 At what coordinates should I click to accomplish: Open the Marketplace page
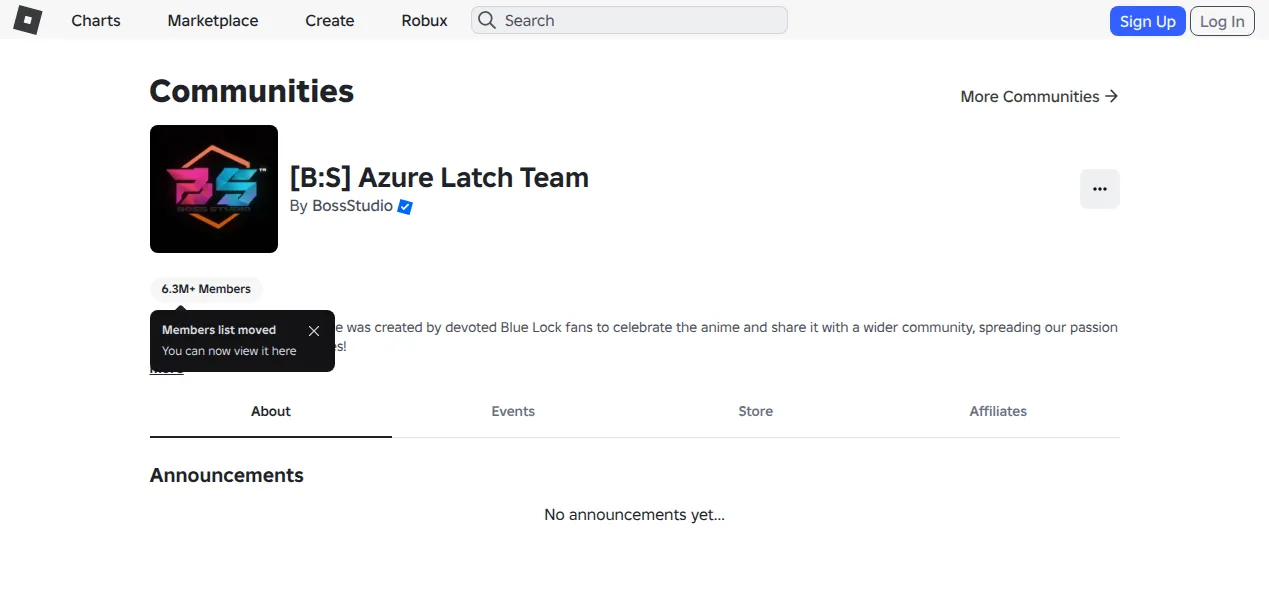click(x=213, y=20)
